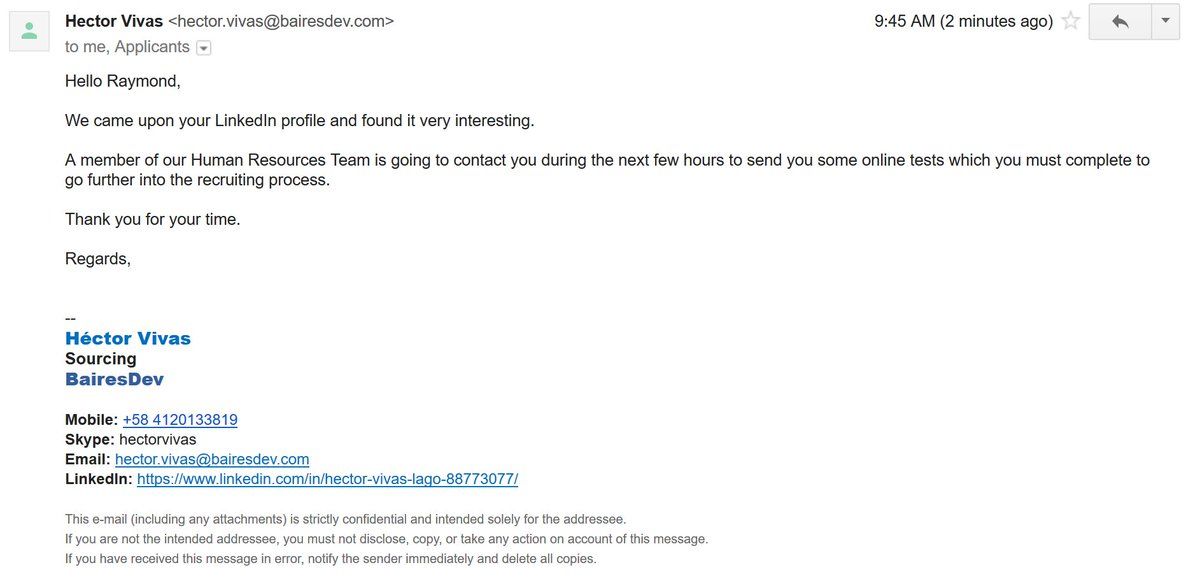Screen dimensions: 1200x579
Task: Click the confidentiality disclaimer text
Action: (x=386, y=539)
